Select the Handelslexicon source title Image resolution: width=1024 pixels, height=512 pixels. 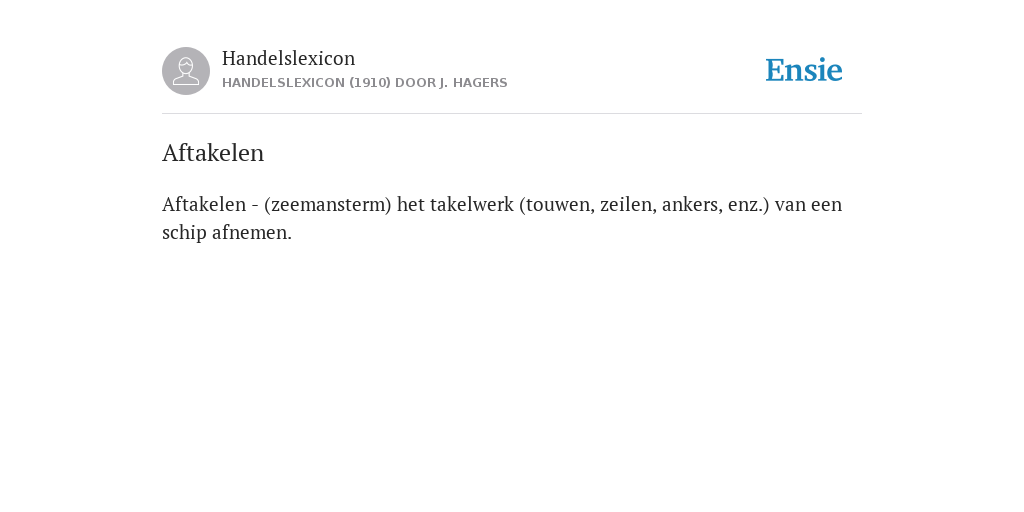tap(289, 58)
